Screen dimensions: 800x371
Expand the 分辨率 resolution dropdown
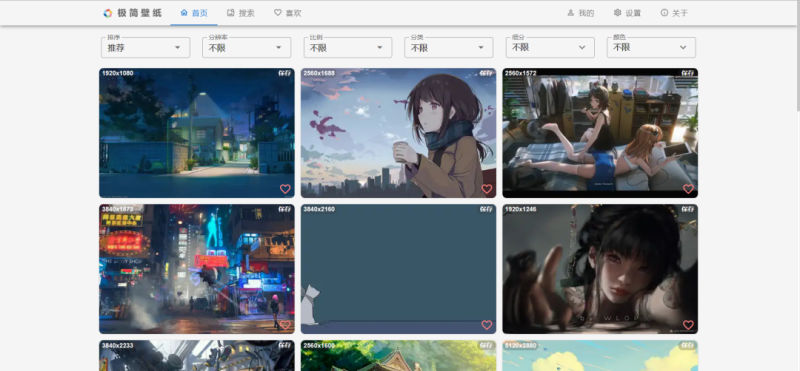point(246,47)
